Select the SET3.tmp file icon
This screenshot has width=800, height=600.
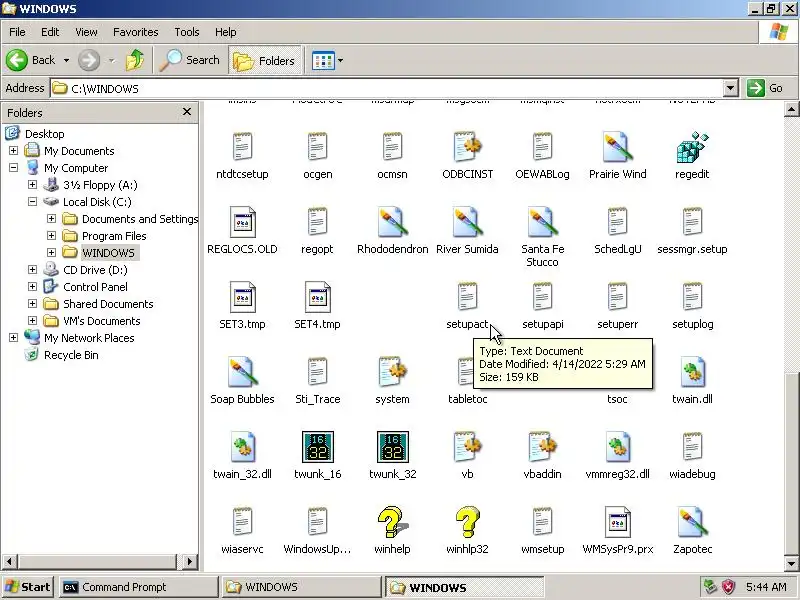click(242, 297)
